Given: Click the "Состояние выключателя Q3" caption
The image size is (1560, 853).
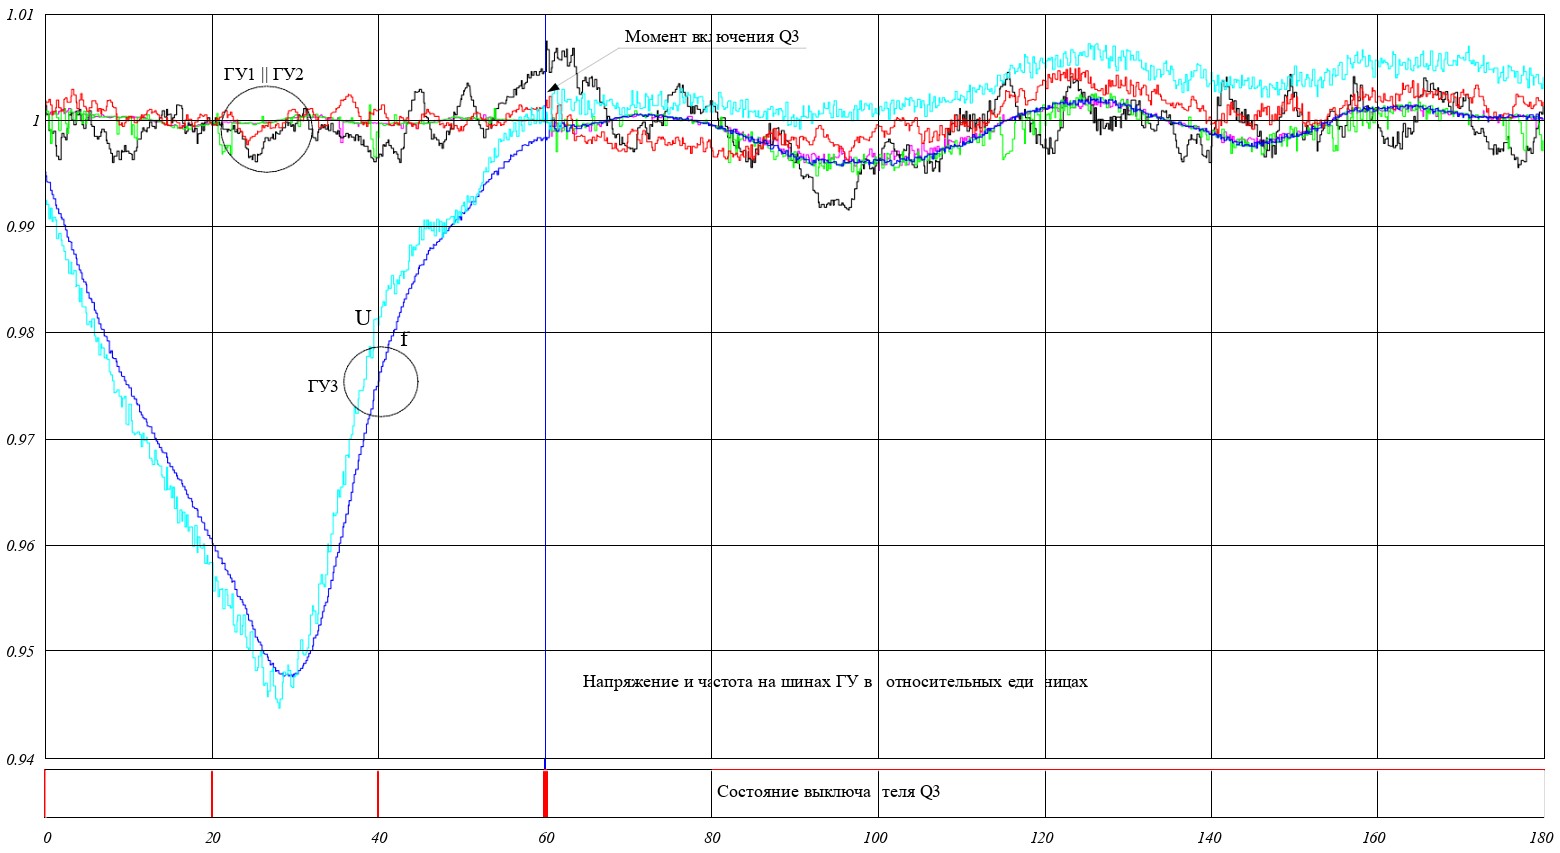Looking at the screenshot, I should coord(828,792).
